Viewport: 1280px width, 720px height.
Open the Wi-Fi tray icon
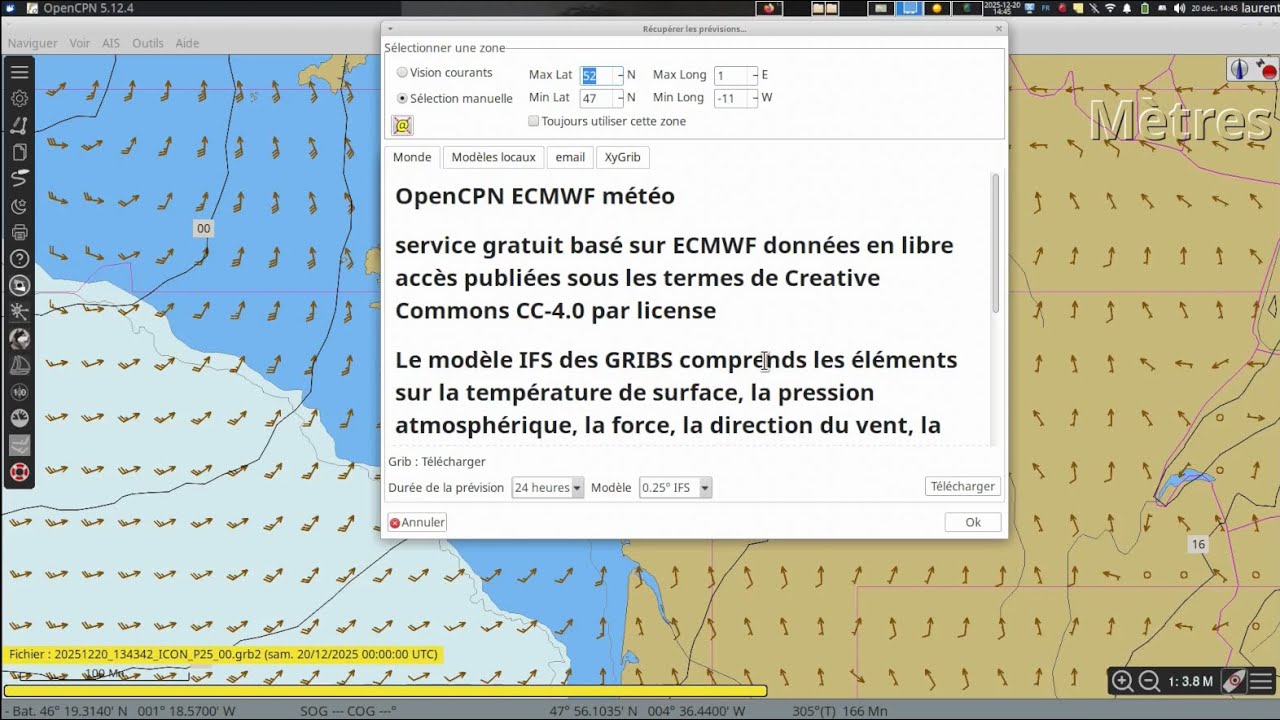click(x=1110, y=8)
